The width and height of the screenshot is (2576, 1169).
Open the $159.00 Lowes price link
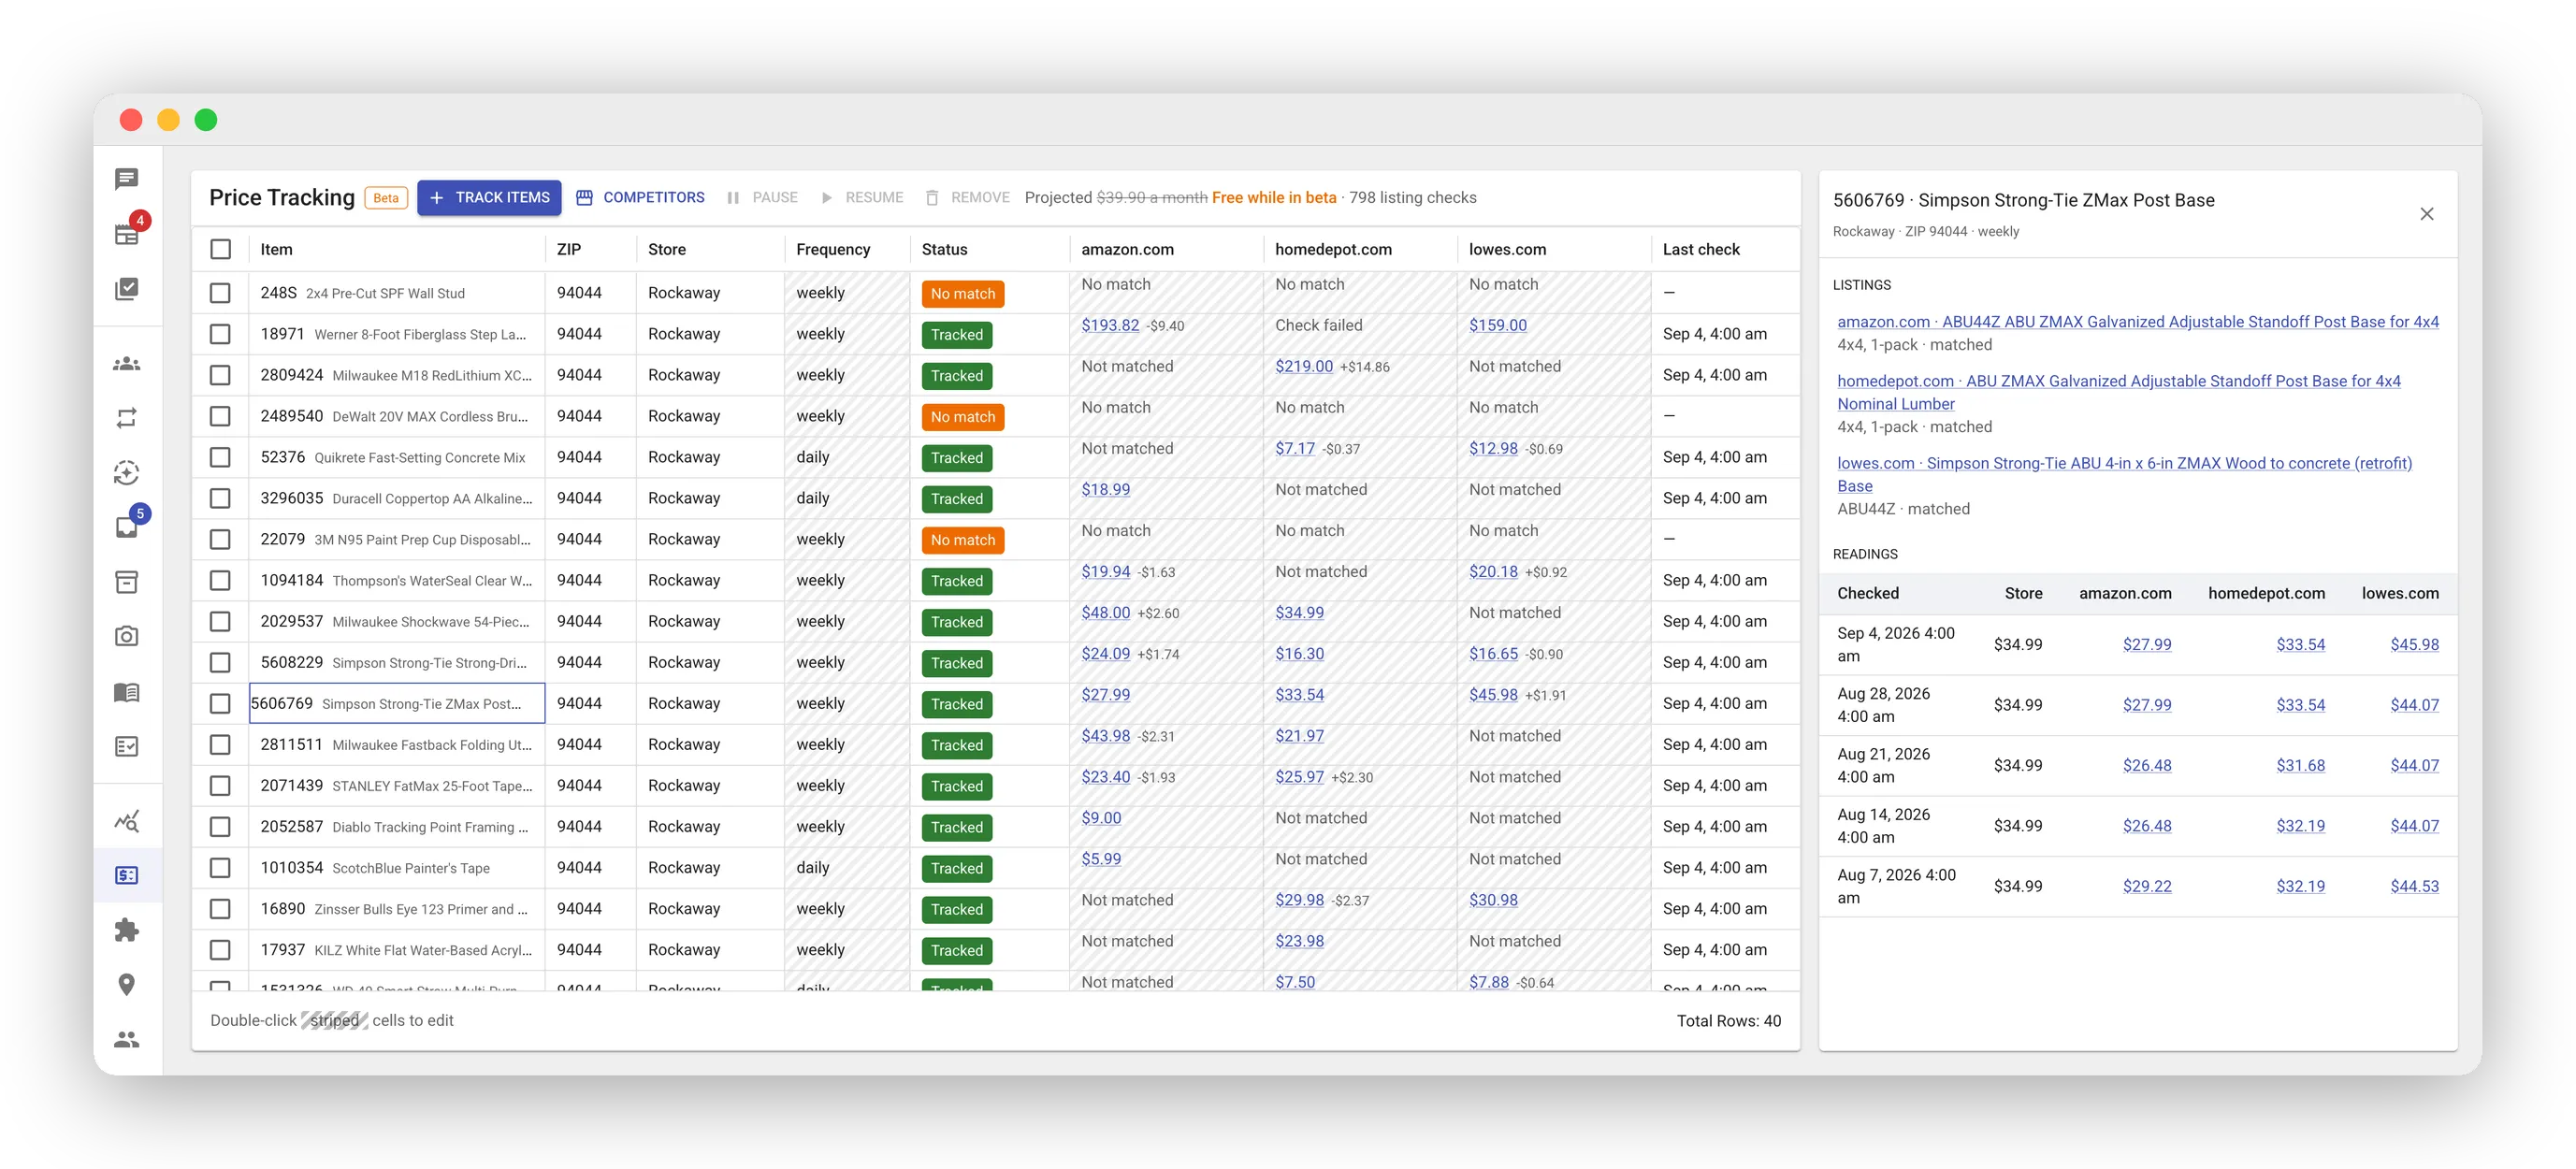(x=1498, y=325)
